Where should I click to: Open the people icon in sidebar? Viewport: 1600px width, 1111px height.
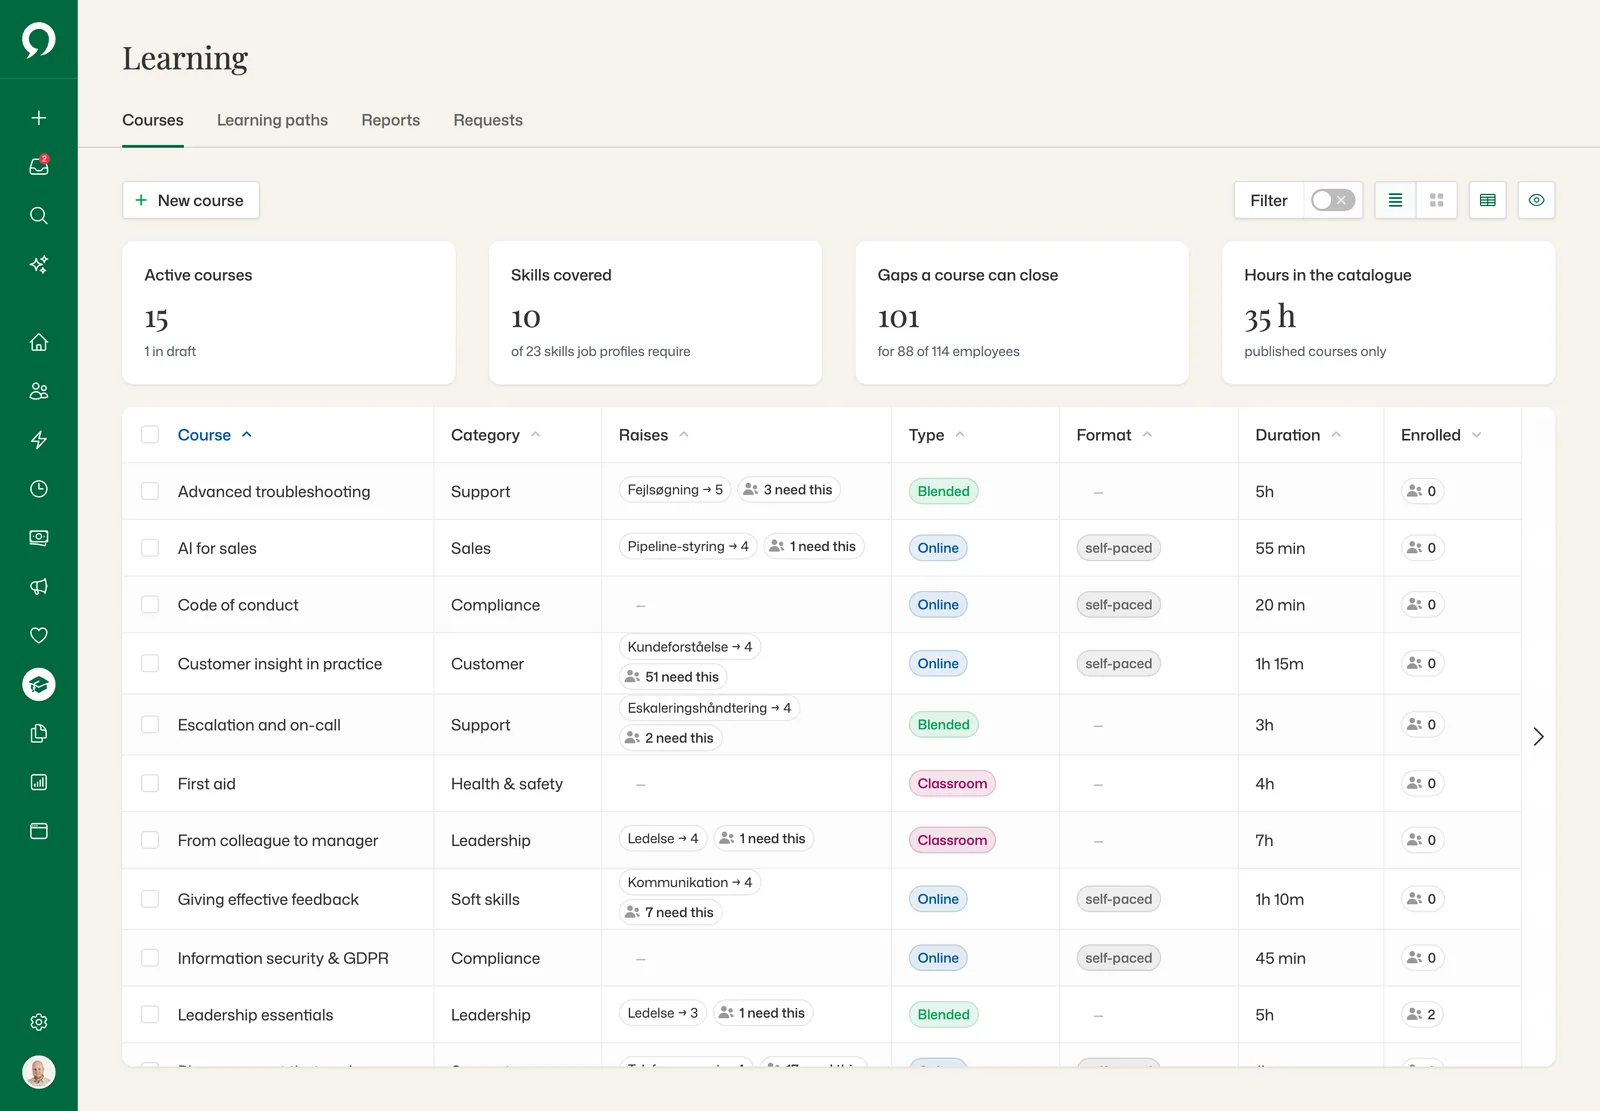click(x=39, y=391)
